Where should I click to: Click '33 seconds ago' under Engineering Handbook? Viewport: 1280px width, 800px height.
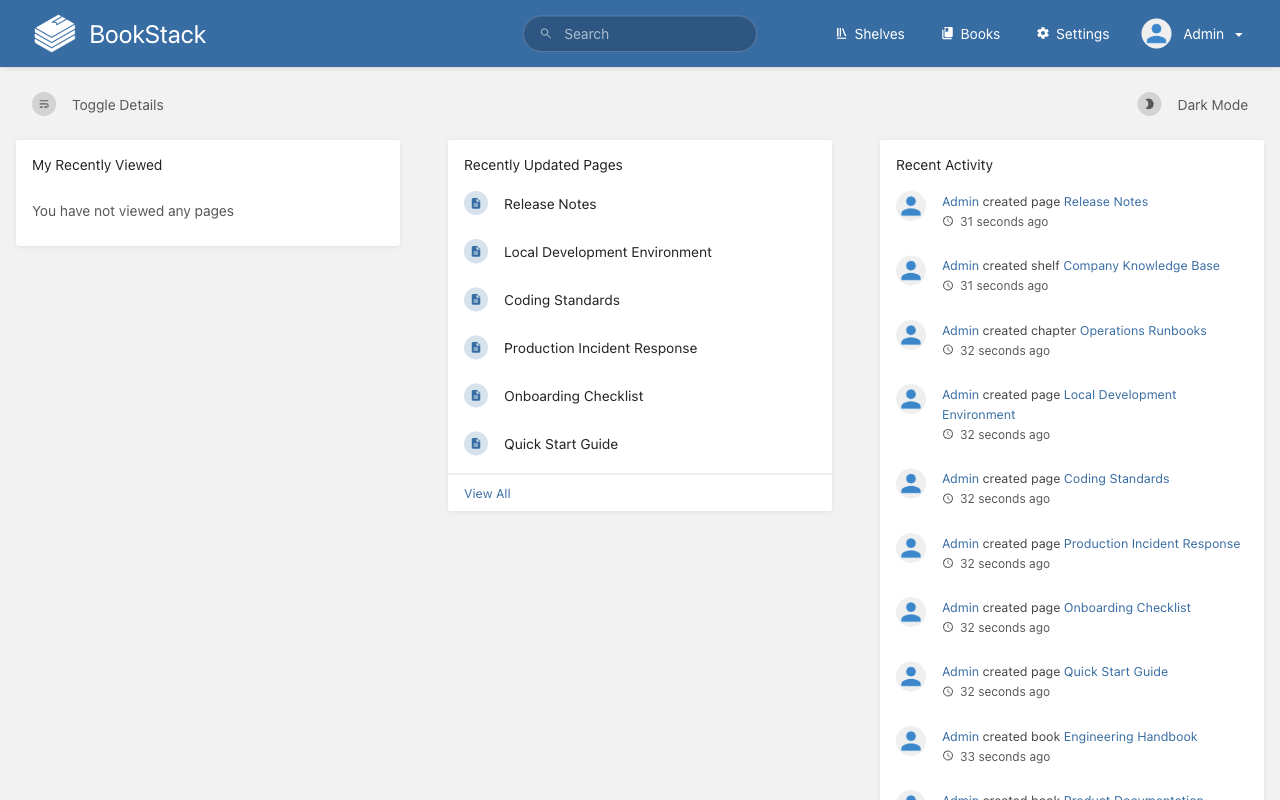[1005, 756]
